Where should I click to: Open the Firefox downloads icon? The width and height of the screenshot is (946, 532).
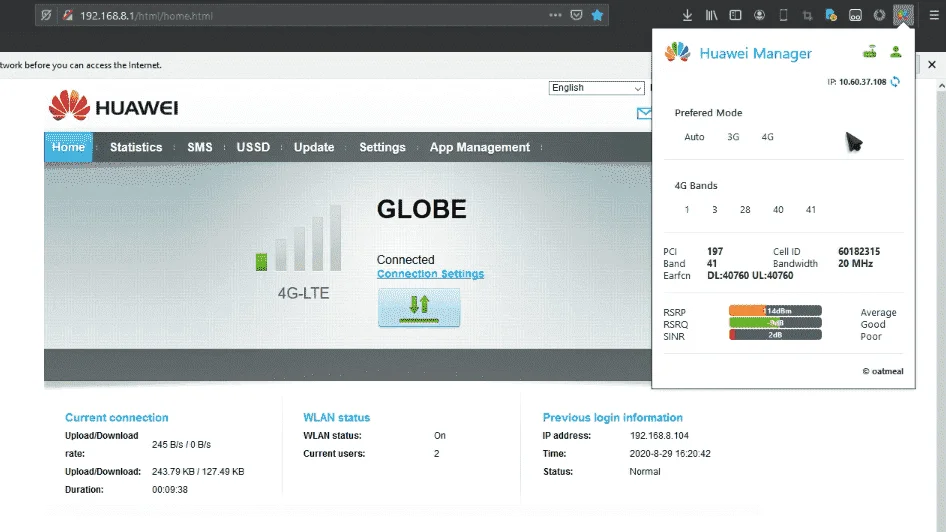pos(687,16)
